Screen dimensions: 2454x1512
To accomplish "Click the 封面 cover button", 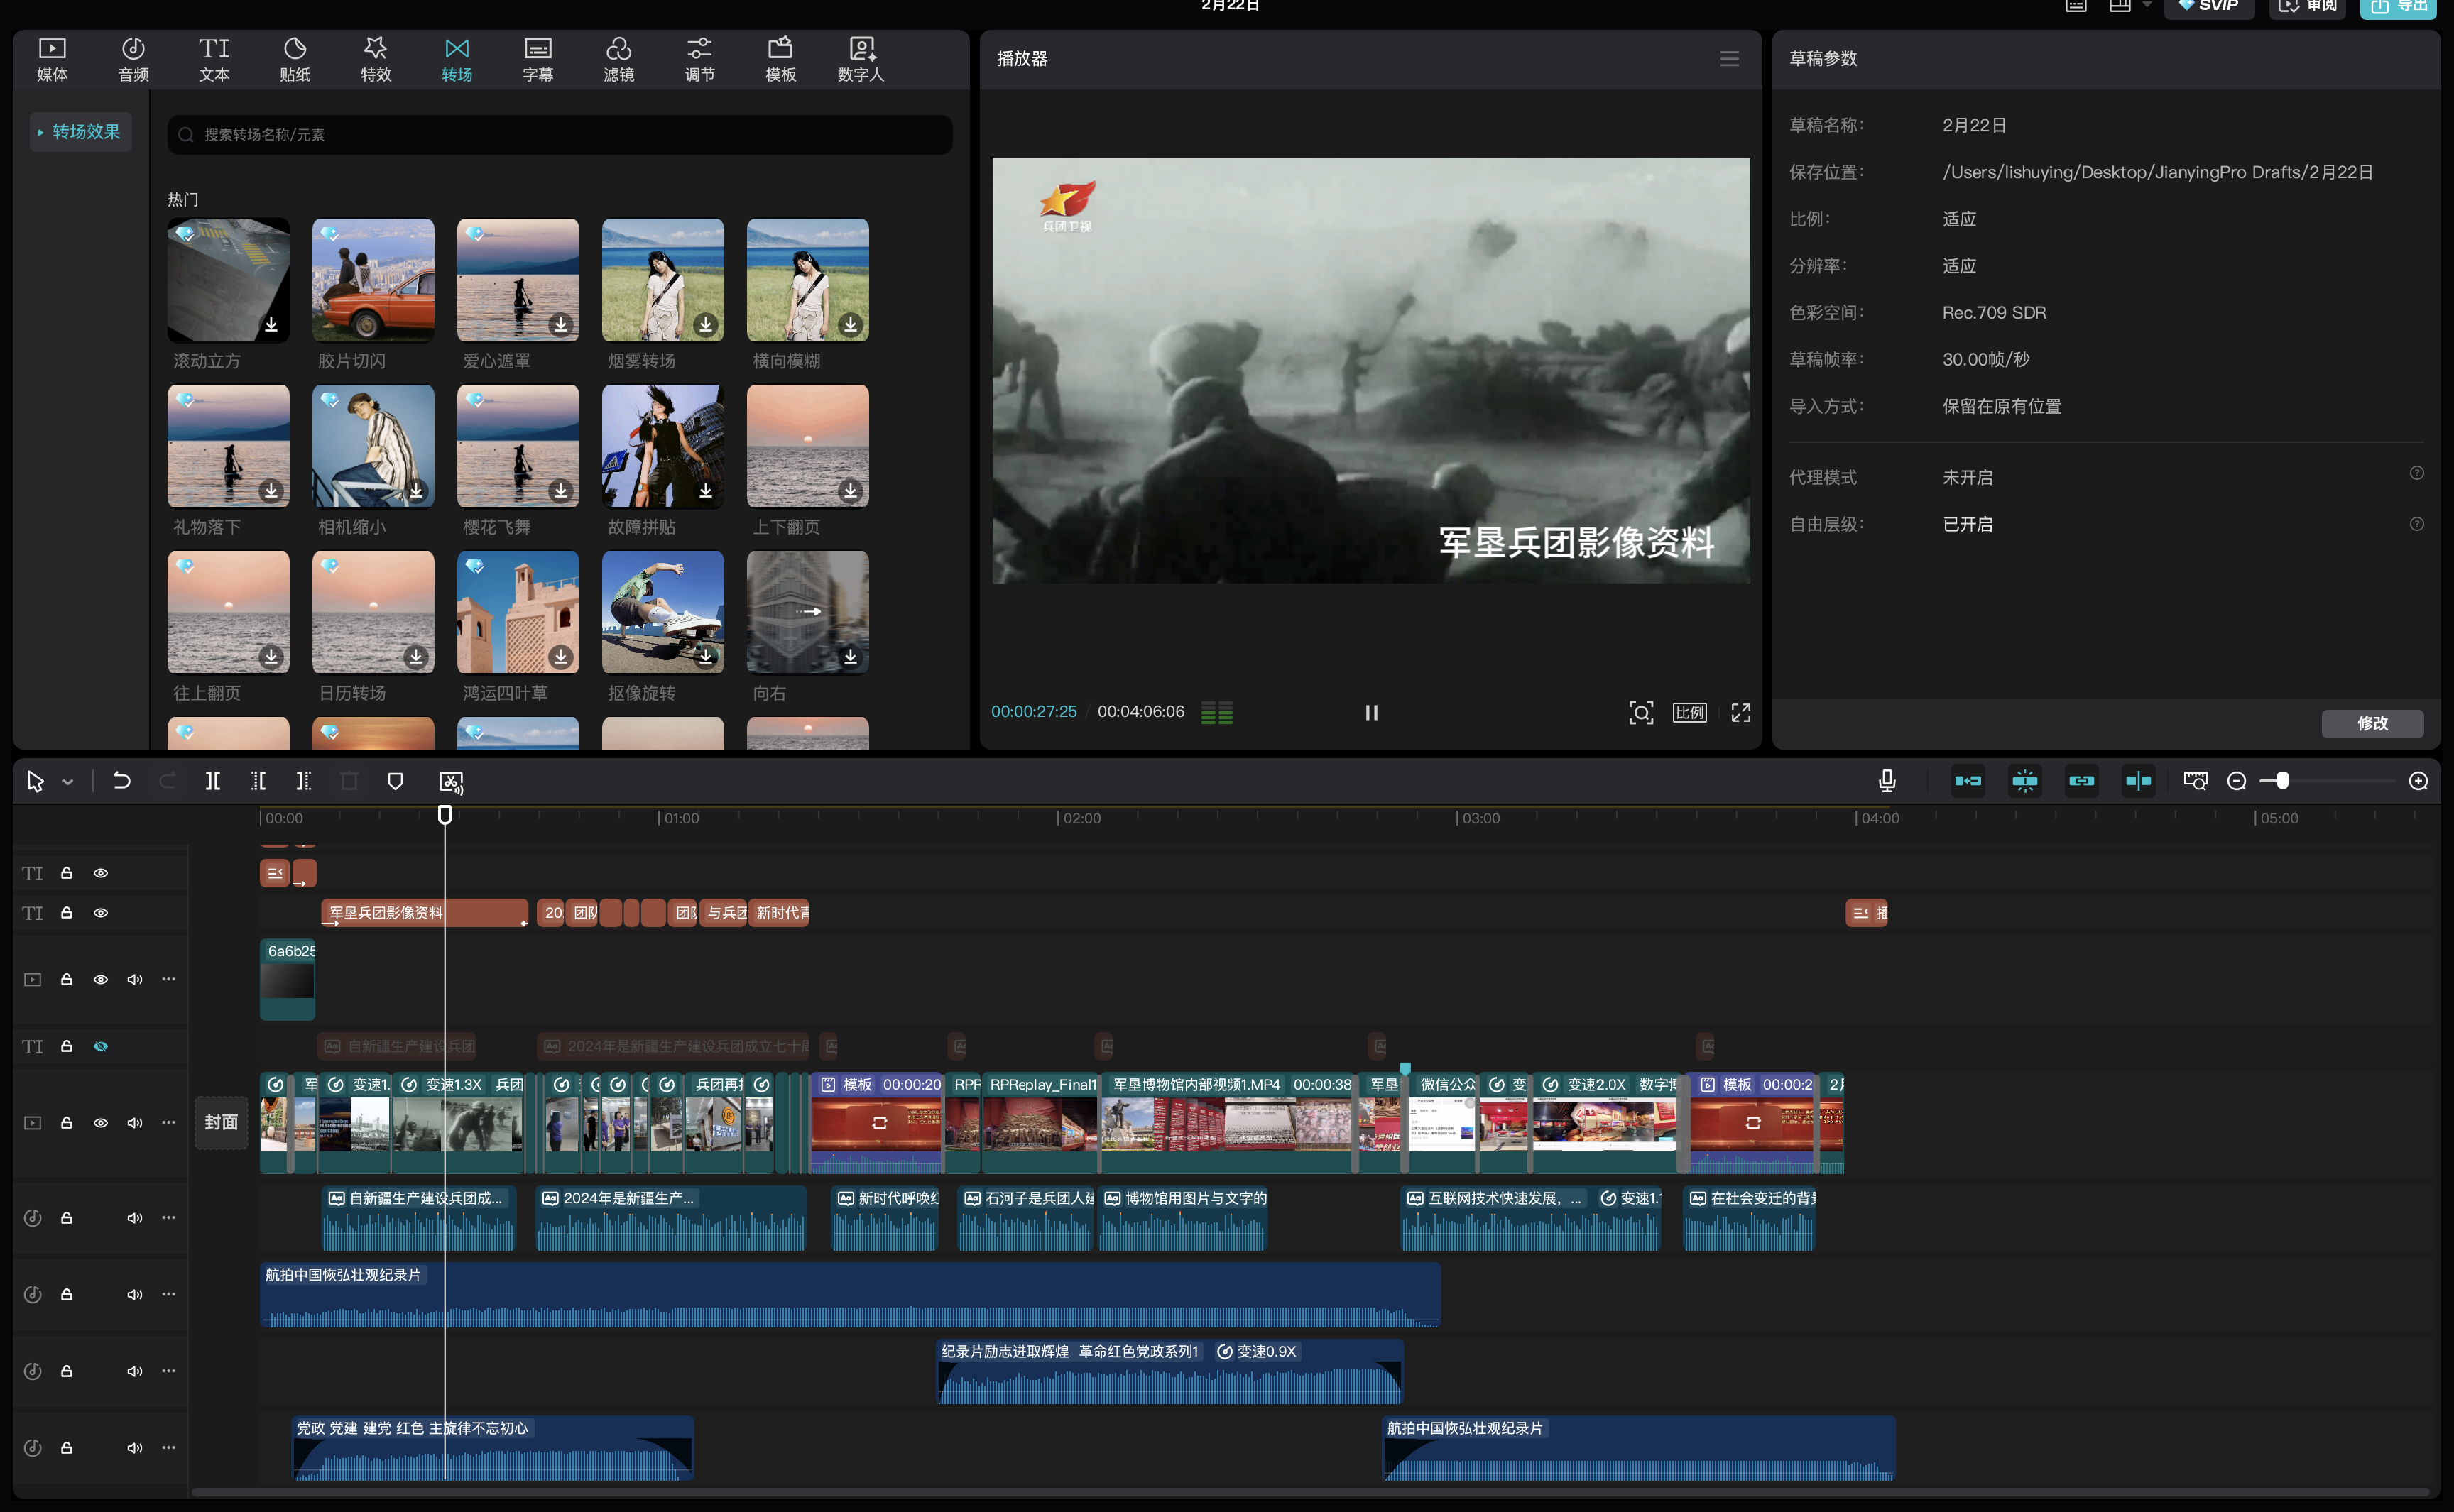I will pos(221,1122).
